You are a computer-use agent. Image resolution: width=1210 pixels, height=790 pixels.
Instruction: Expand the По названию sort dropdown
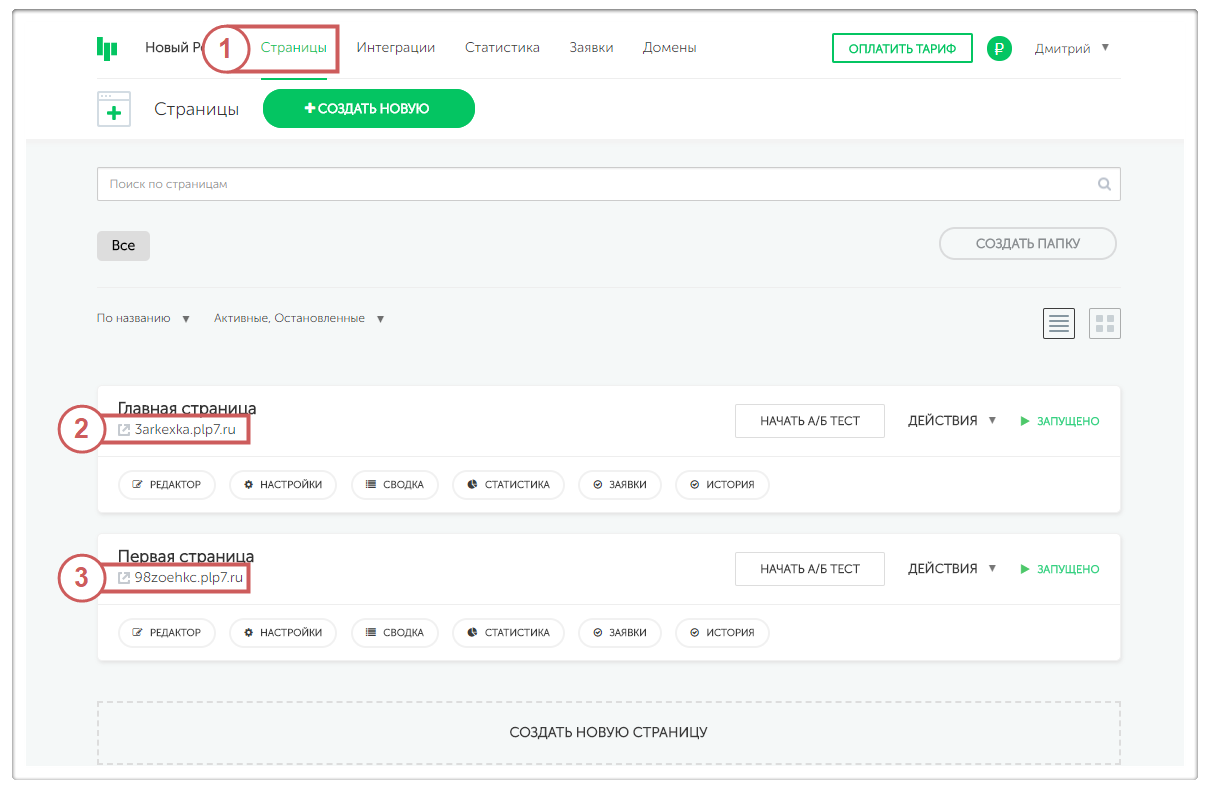(x=143, y=319)
